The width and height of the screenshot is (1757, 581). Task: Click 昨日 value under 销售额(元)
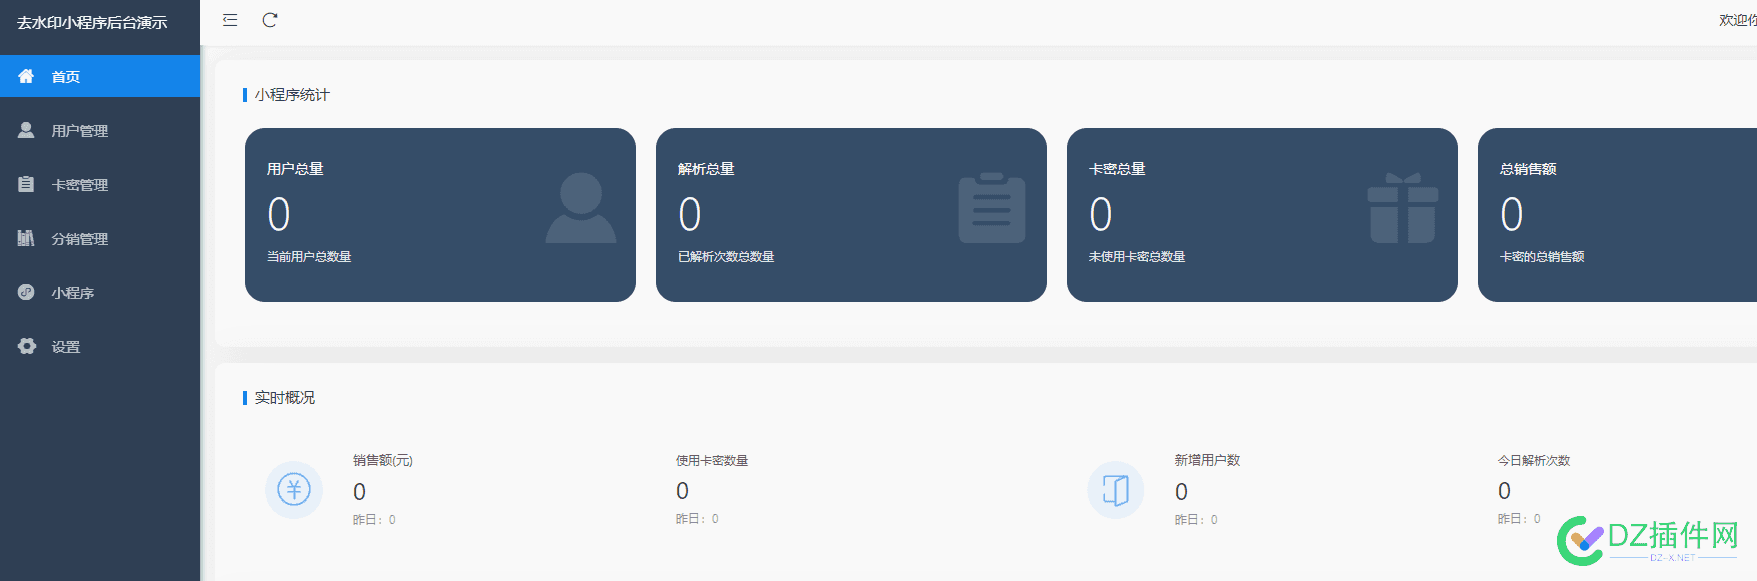pos(375,520)
